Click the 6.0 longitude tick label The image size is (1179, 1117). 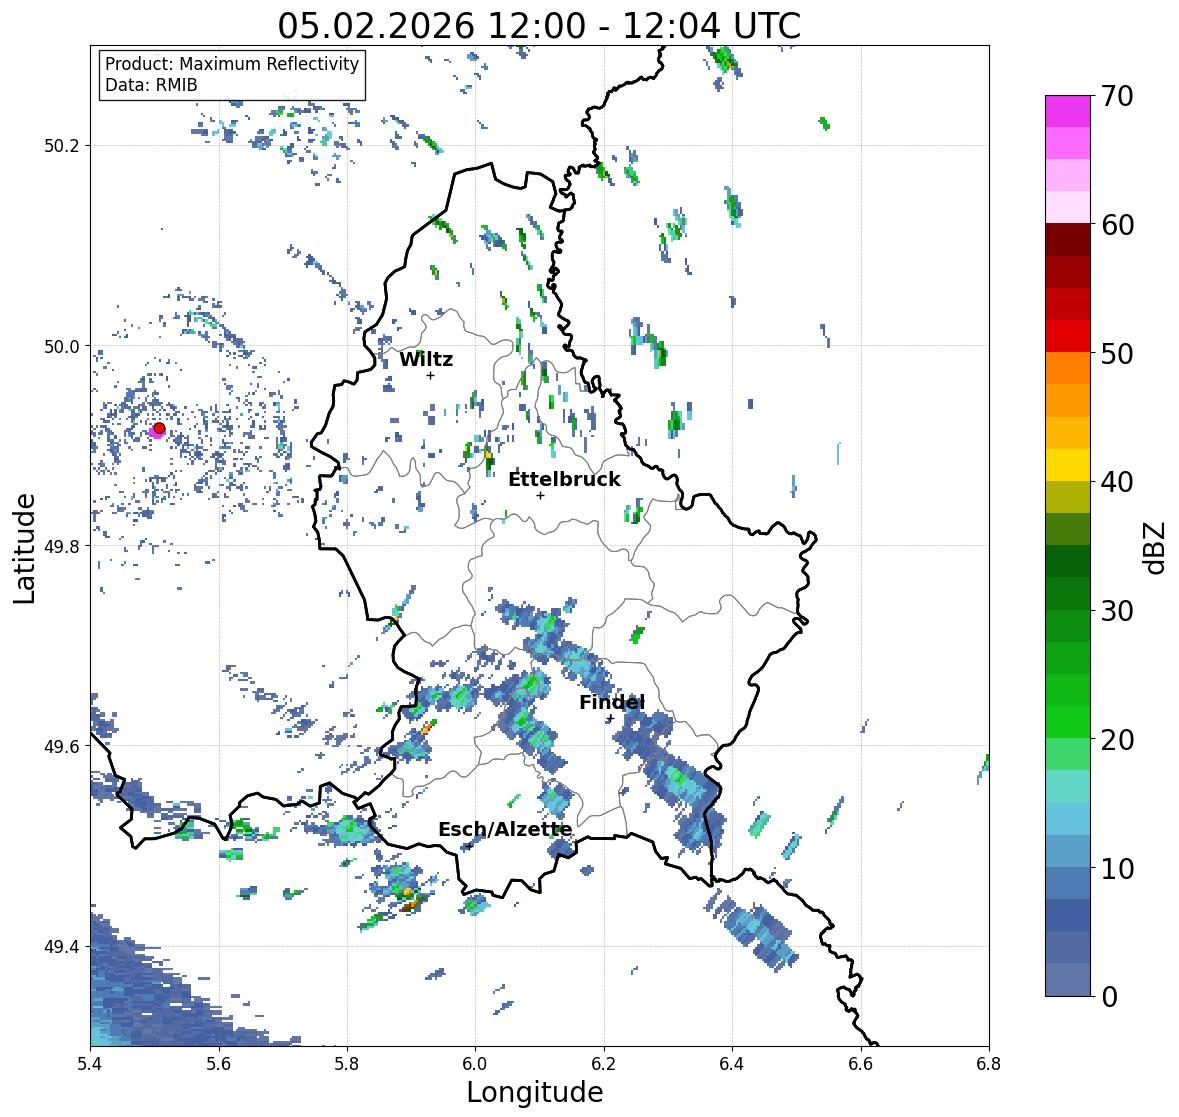tap(475, 1063)
